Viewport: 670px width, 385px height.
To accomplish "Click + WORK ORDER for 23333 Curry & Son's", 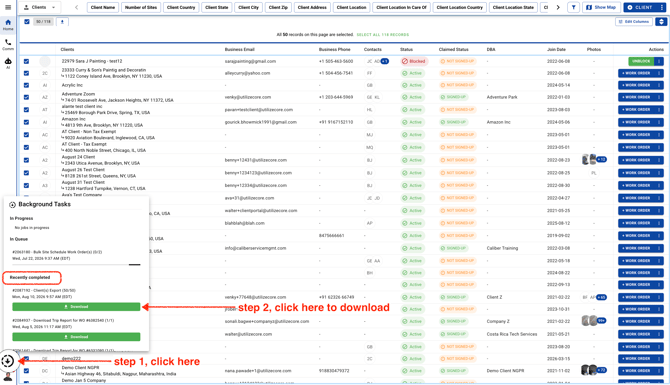I will pos(636,73).
